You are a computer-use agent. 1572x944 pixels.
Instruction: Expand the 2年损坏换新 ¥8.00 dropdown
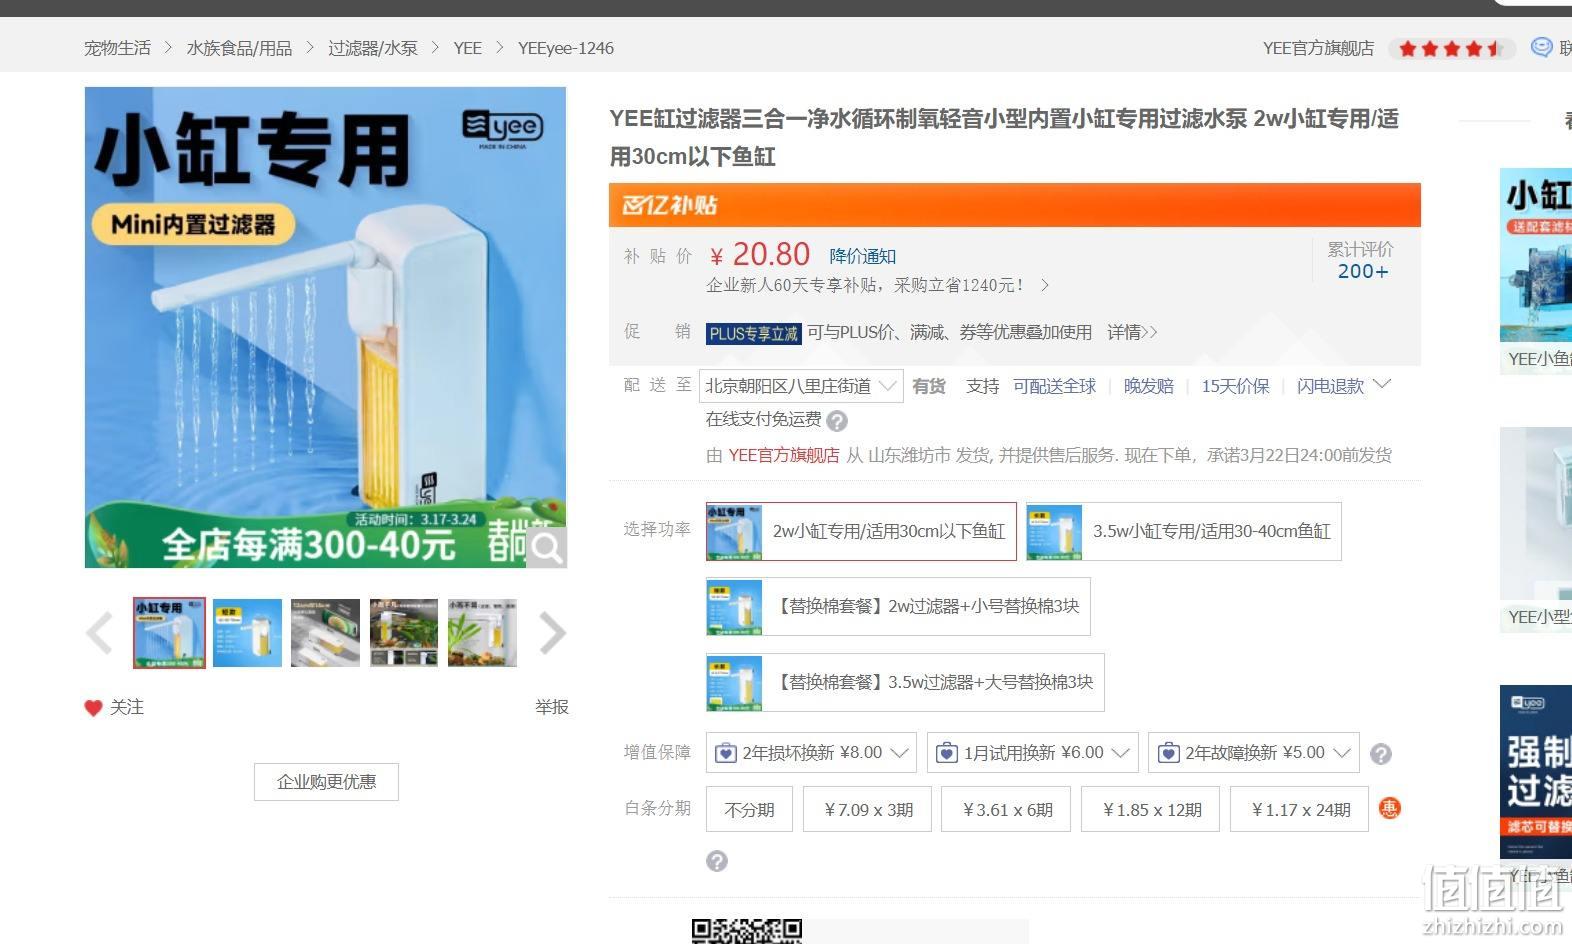900,753
